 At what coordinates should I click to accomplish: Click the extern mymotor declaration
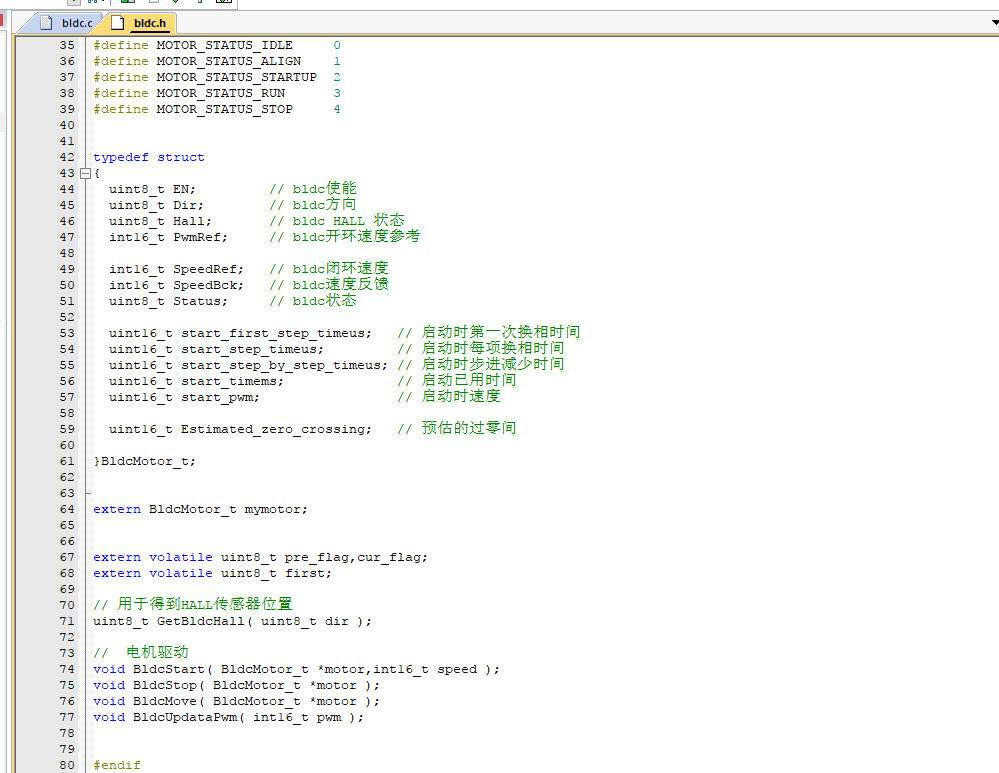click(200, 509)
